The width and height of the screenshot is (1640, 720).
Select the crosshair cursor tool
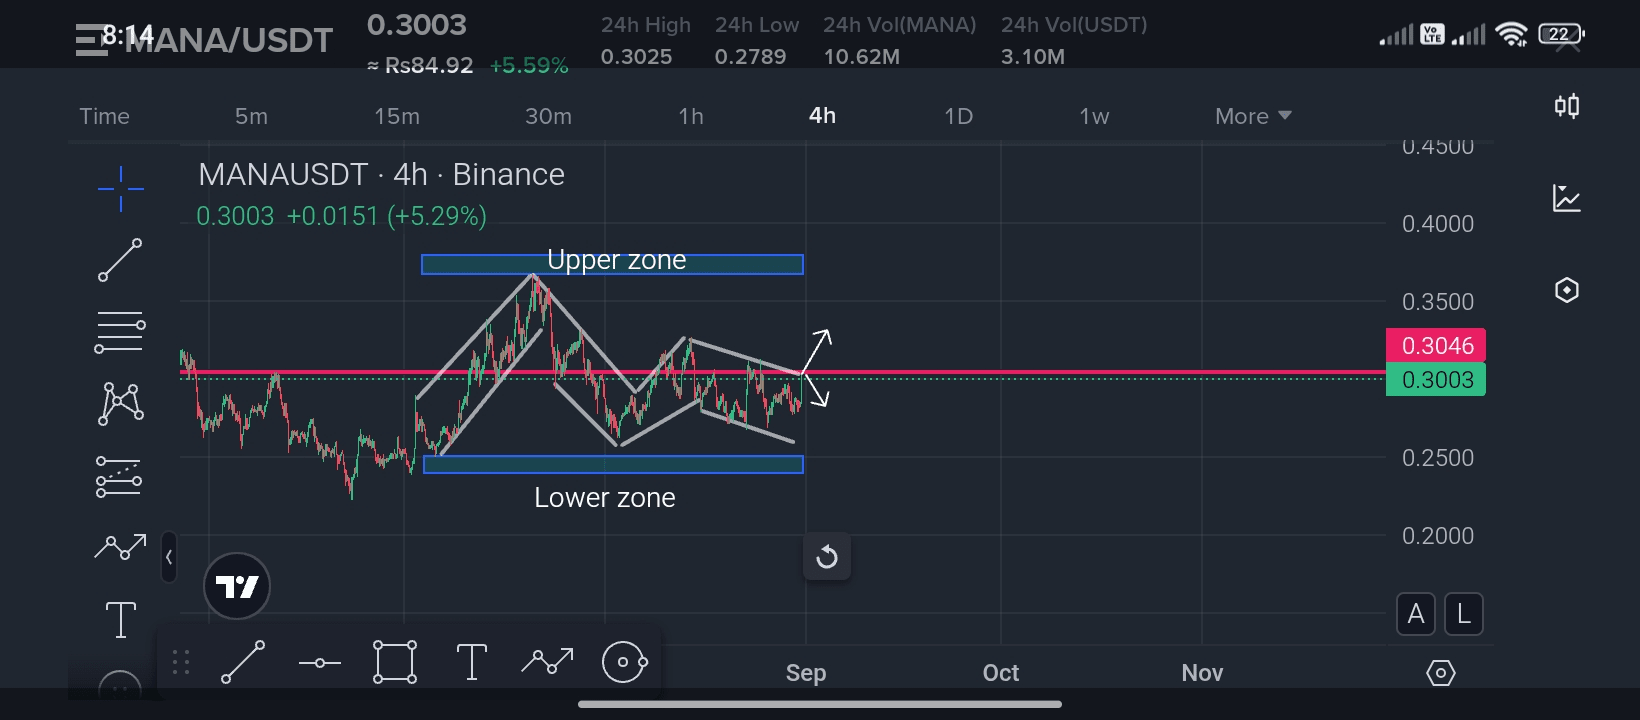[120, 189]
